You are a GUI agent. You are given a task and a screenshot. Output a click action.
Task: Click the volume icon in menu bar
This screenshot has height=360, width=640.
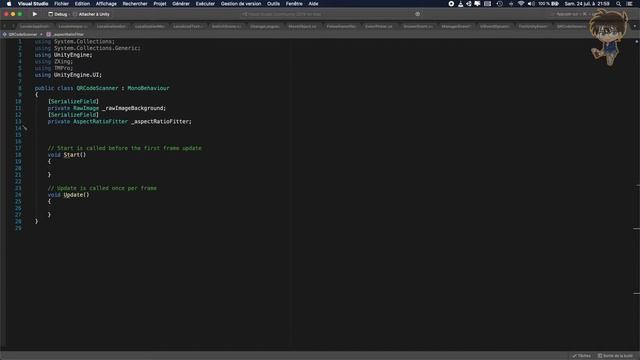531,4
